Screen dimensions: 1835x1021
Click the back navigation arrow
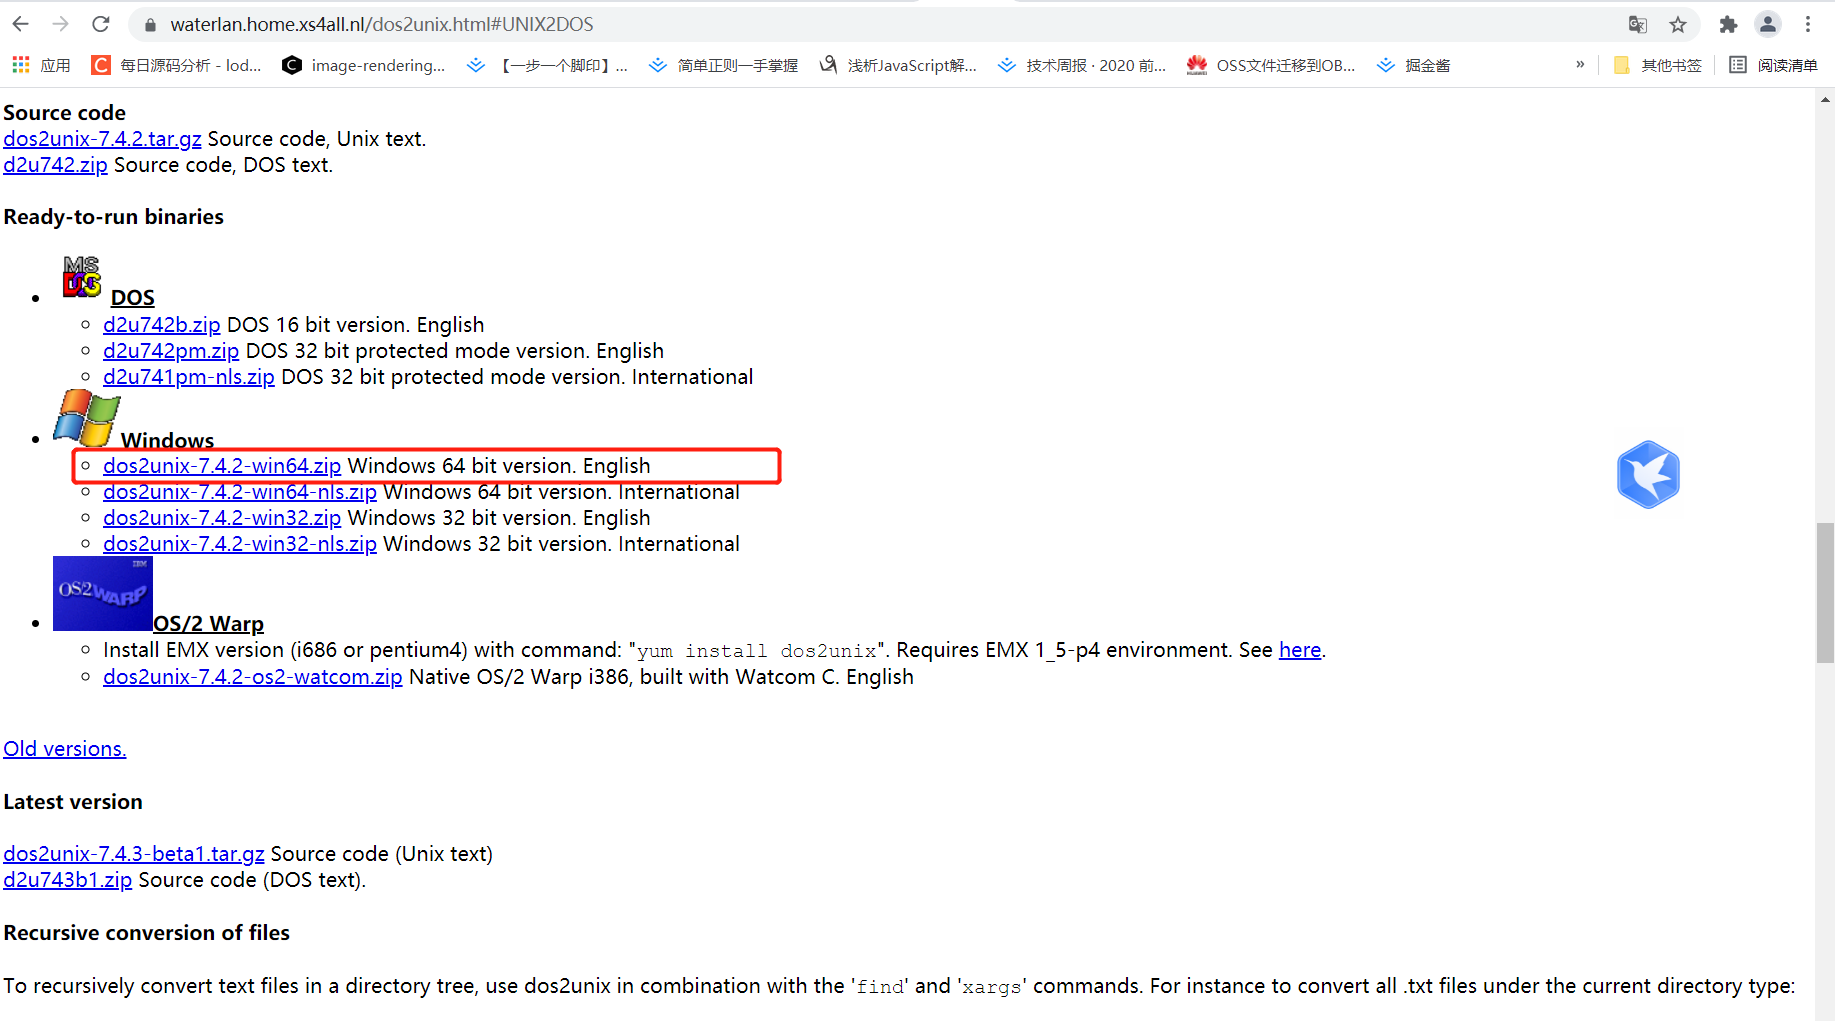[x=20, y=24]
